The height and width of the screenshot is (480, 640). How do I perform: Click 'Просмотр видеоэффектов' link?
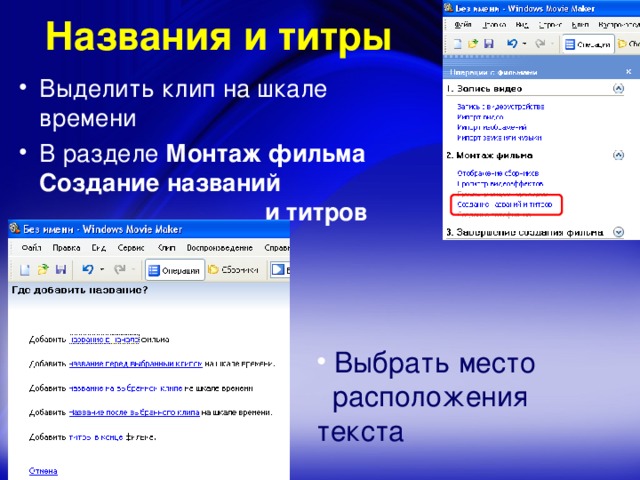pyautogui.click(x=500, y=183)
